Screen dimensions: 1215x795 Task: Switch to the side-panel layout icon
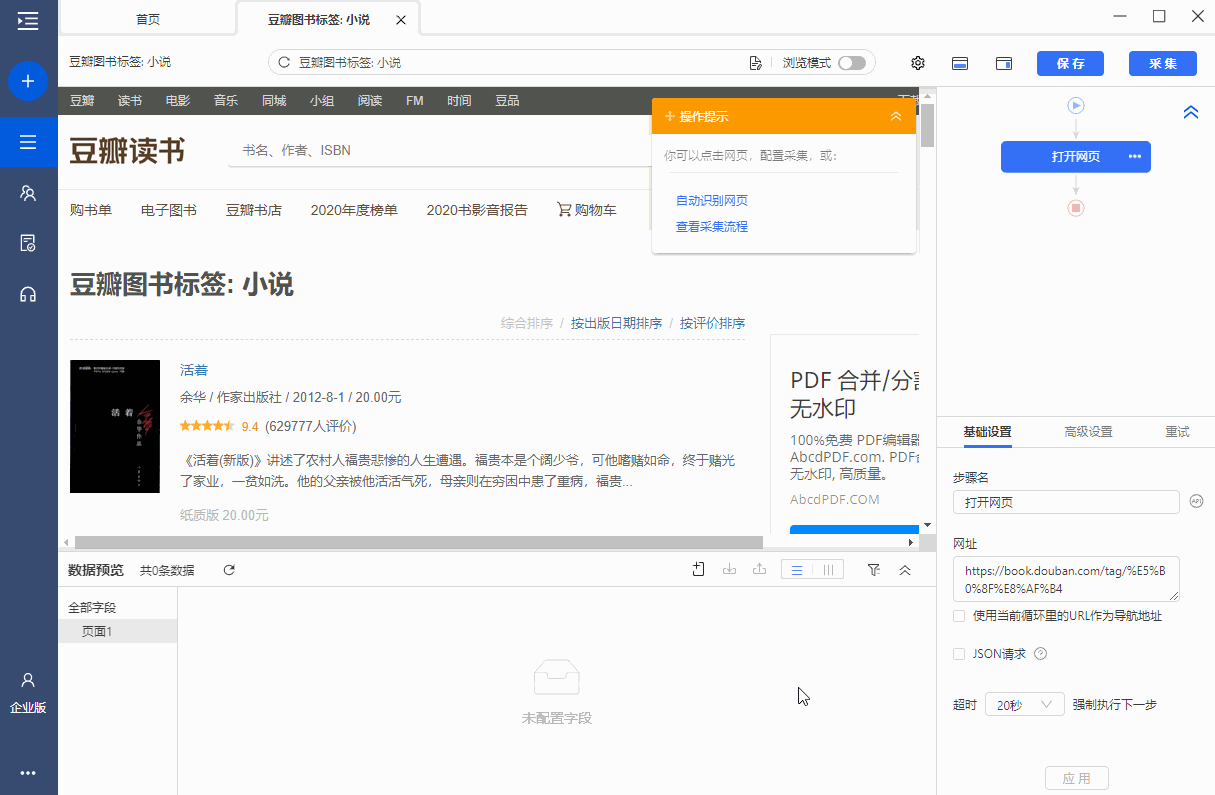(1004, 63)
